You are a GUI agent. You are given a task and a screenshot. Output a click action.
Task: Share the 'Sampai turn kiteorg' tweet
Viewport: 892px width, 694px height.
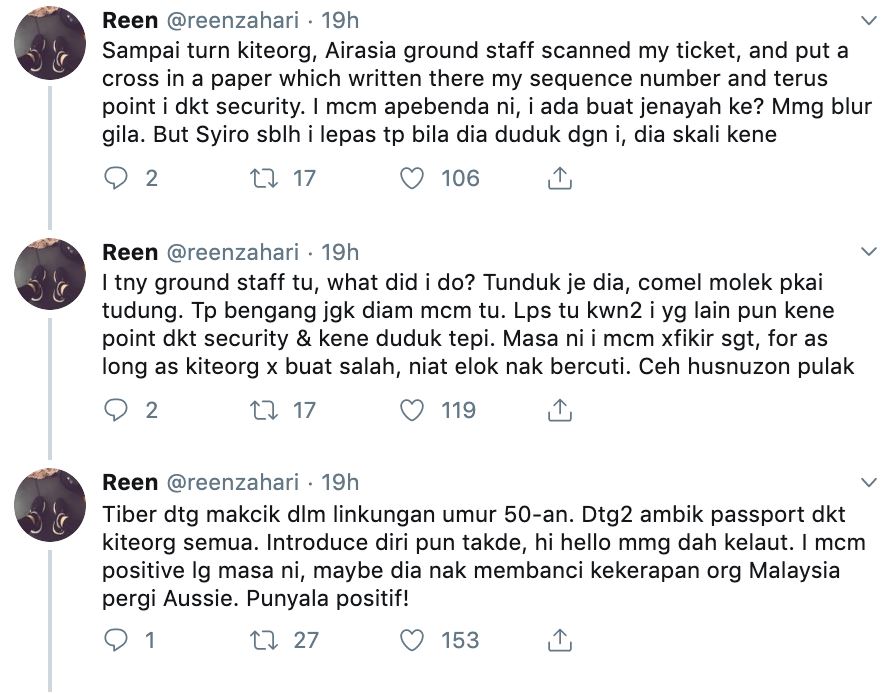click(561, 179)
